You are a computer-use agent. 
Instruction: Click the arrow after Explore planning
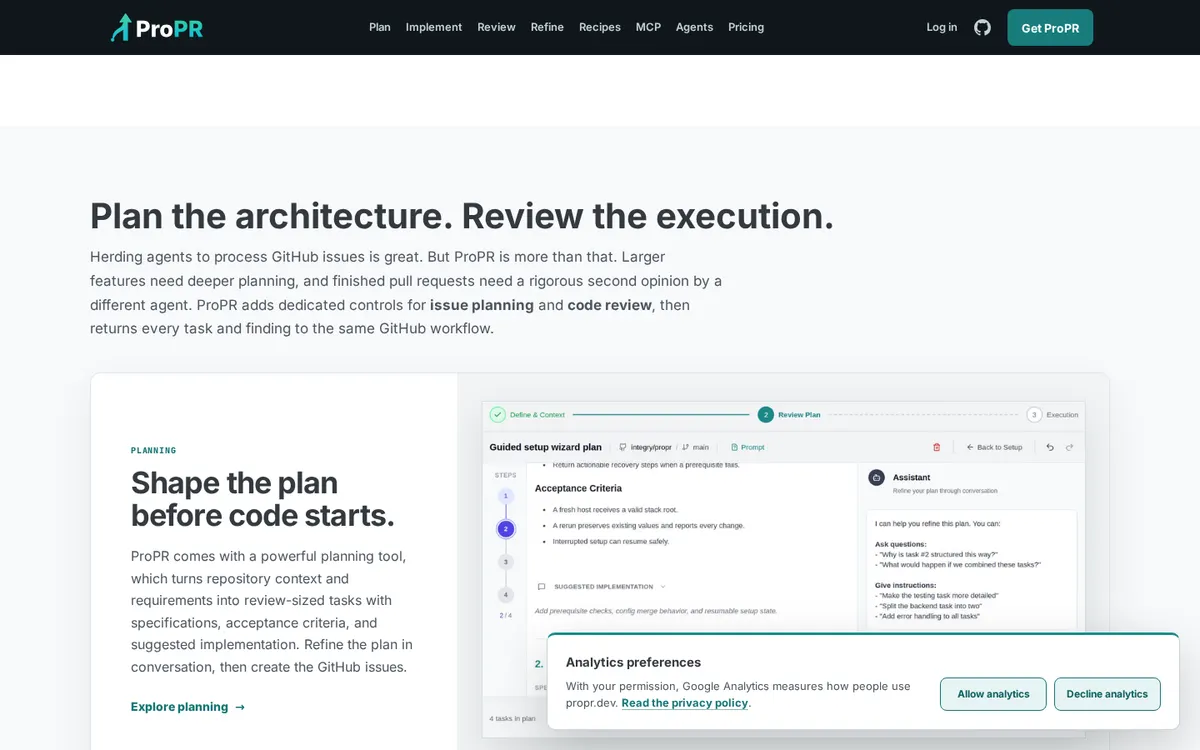point(240,707)
